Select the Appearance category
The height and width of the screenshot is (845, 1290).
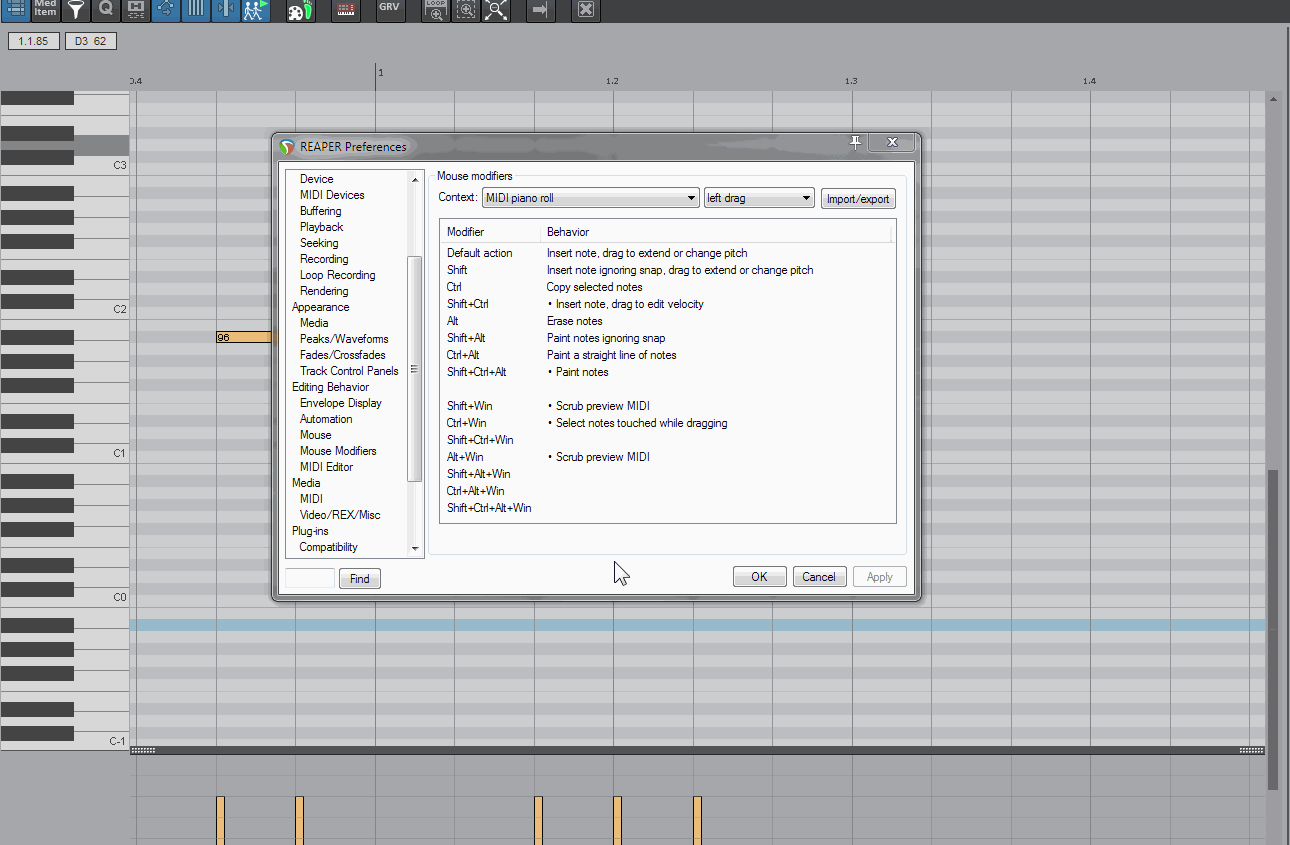tap(321, 307)
